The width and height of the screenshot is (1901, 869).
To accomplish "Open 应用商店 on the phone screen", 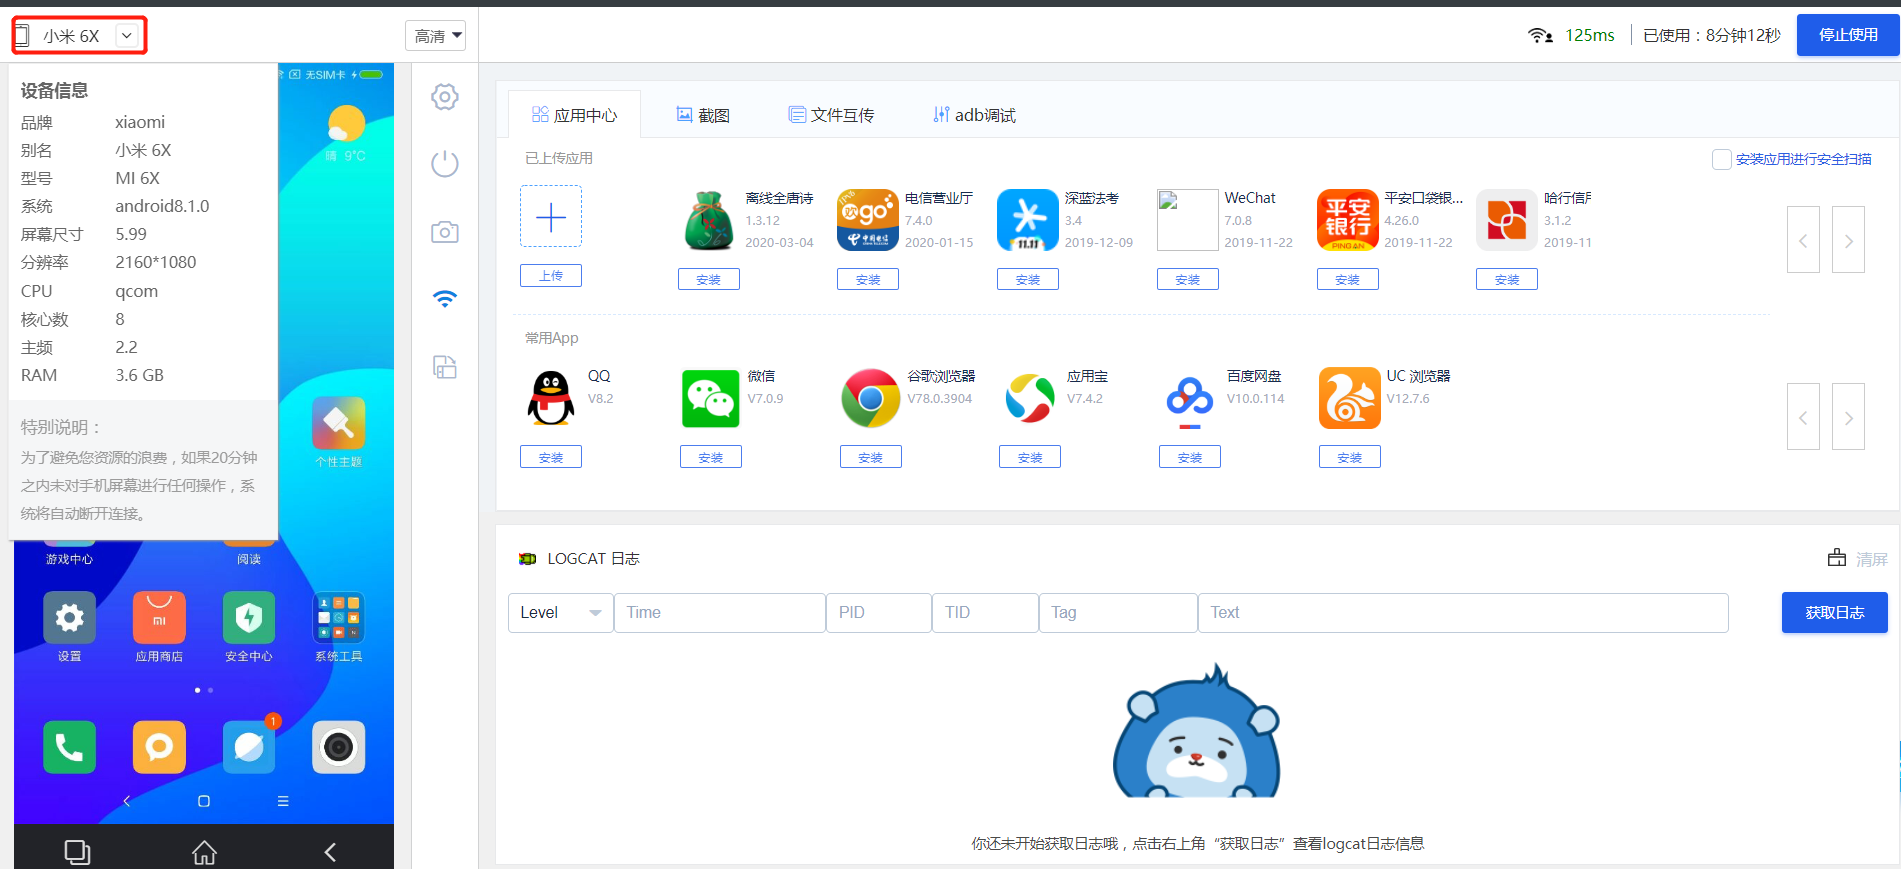I will (159, 618).
